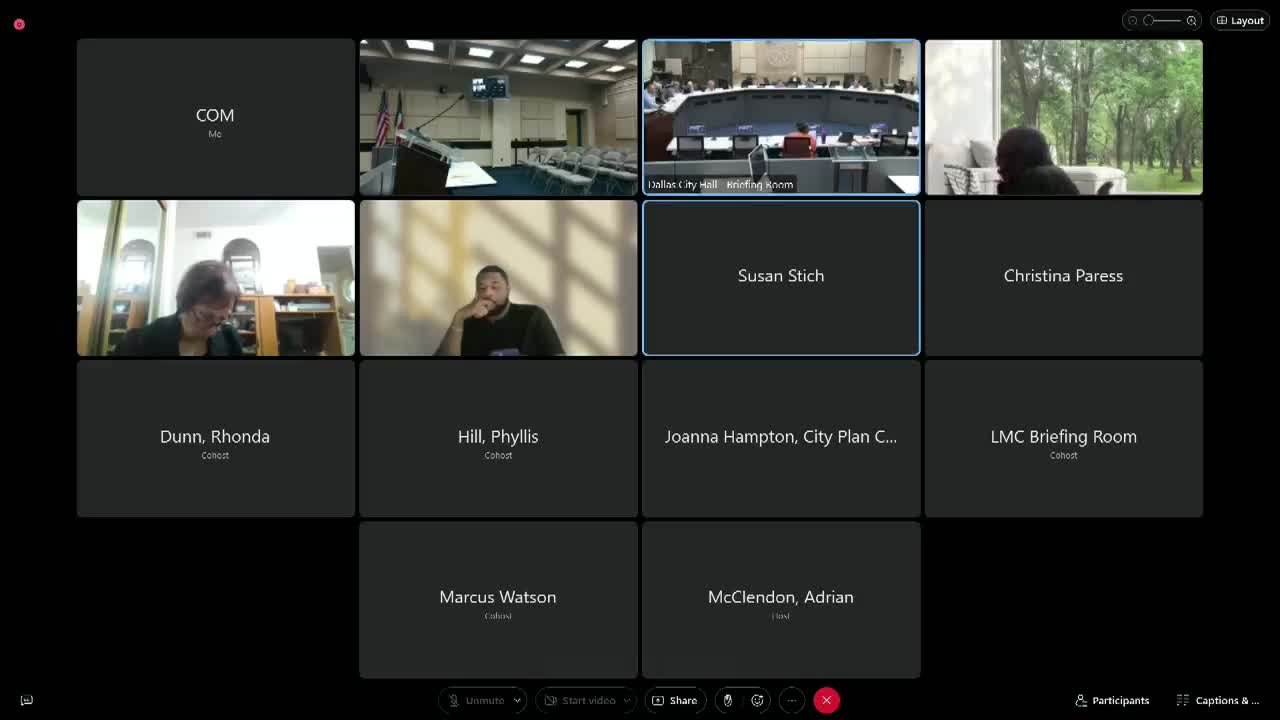Click the raise hand gesture icon
The width and height of the screenshot is (1280, 720).
tap(728, 700)
